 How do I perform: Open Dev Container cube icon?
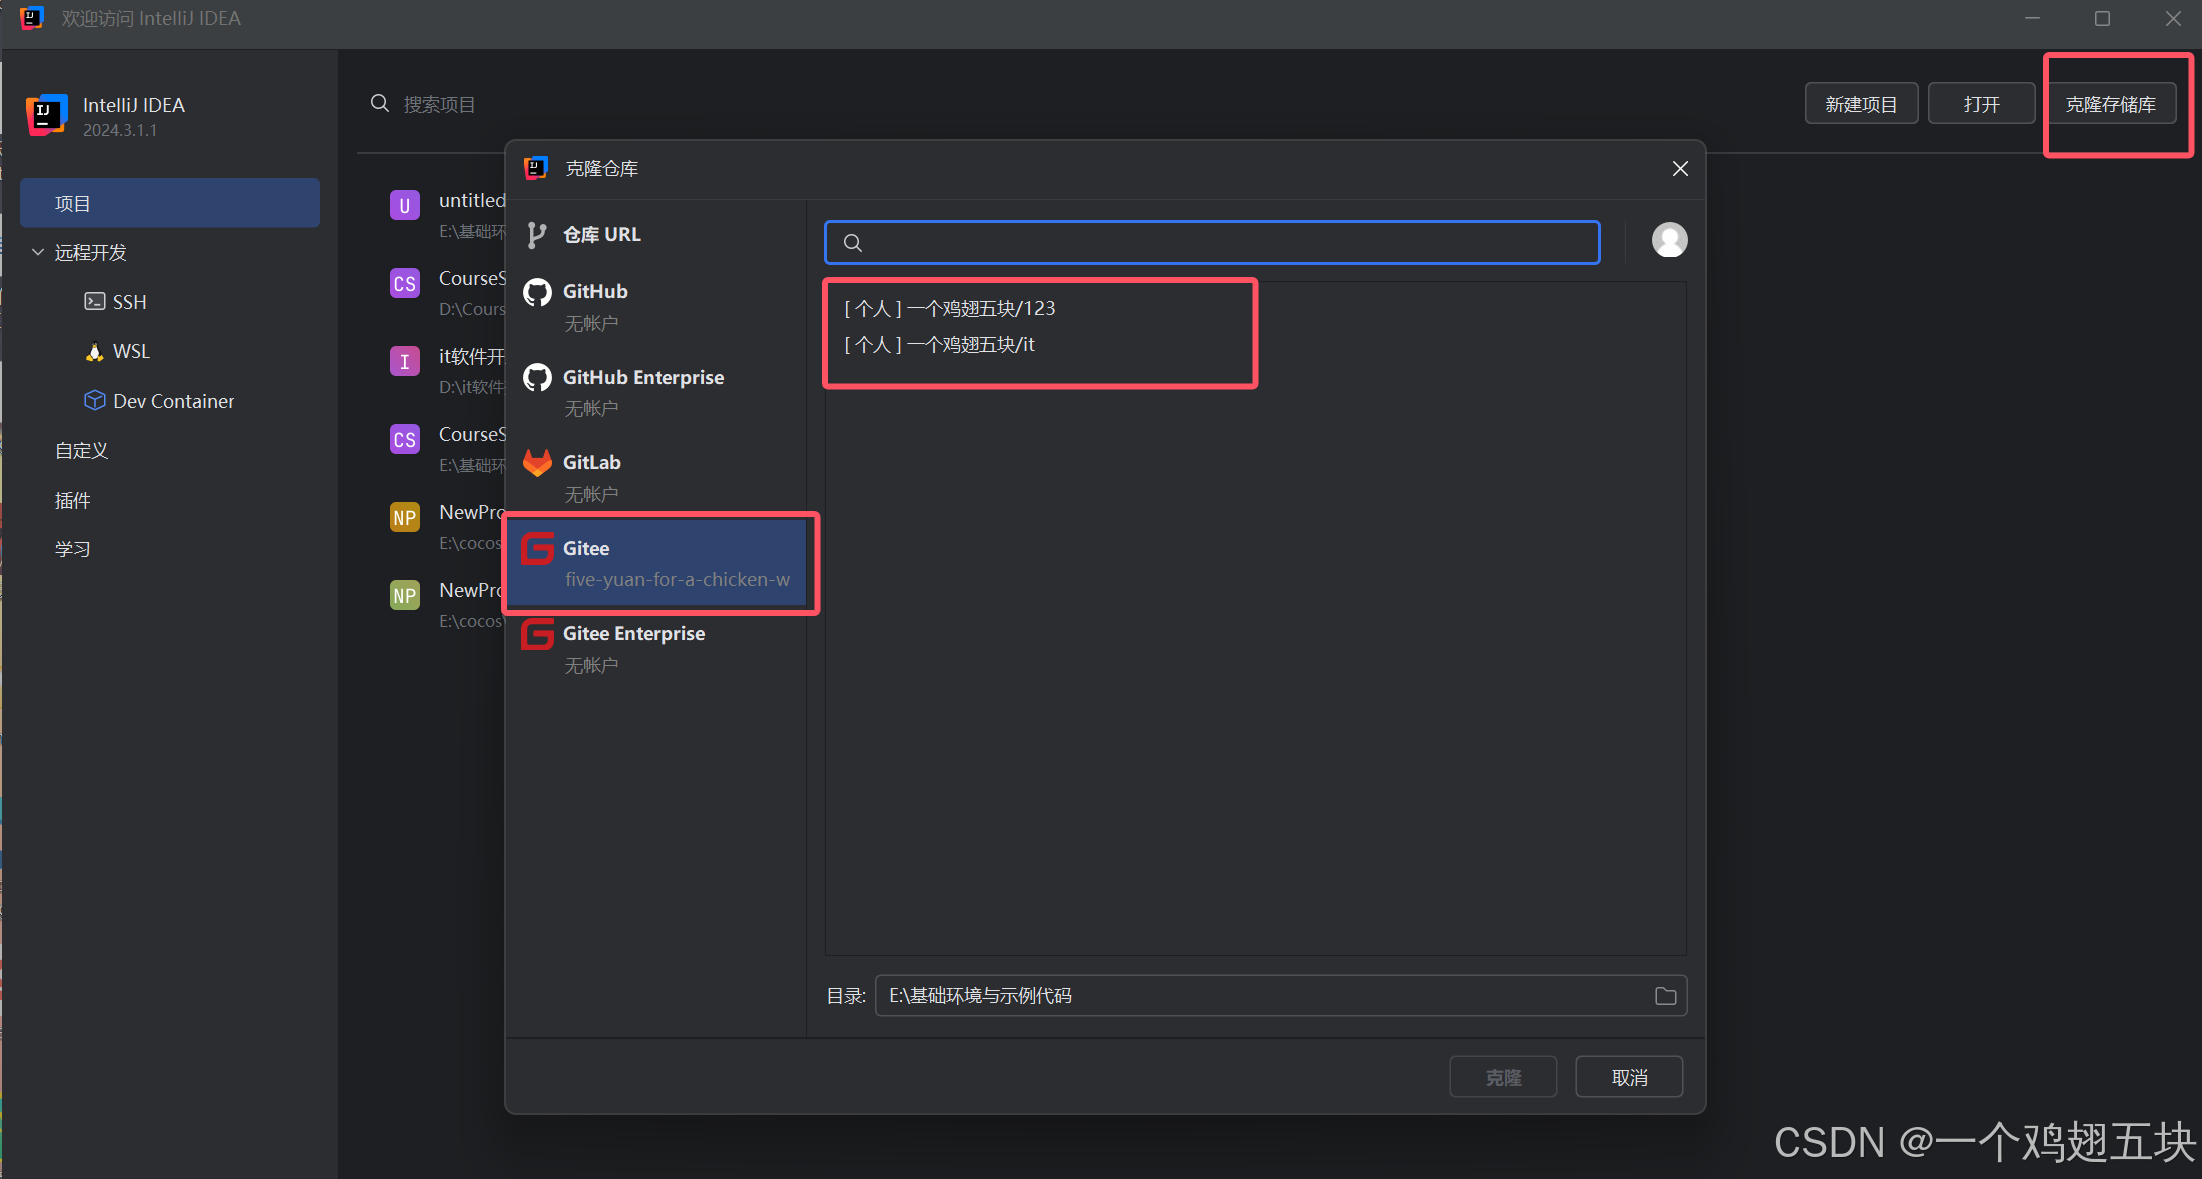pos(94,401)
